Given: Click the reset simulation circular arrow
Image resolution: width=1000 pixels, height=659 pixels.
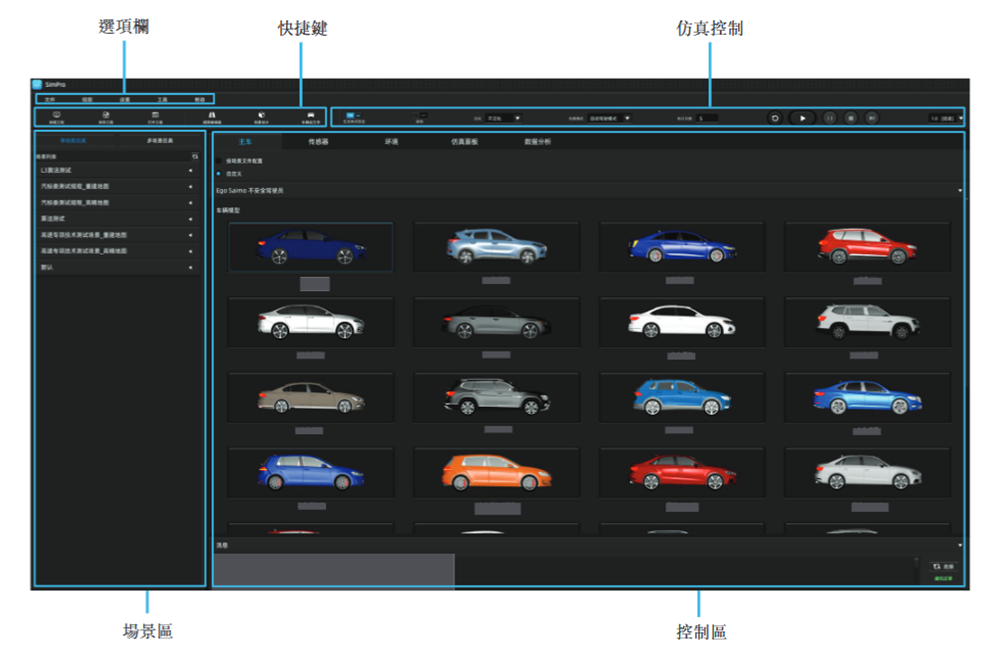Looking at the screenshot, I should 774,118.
